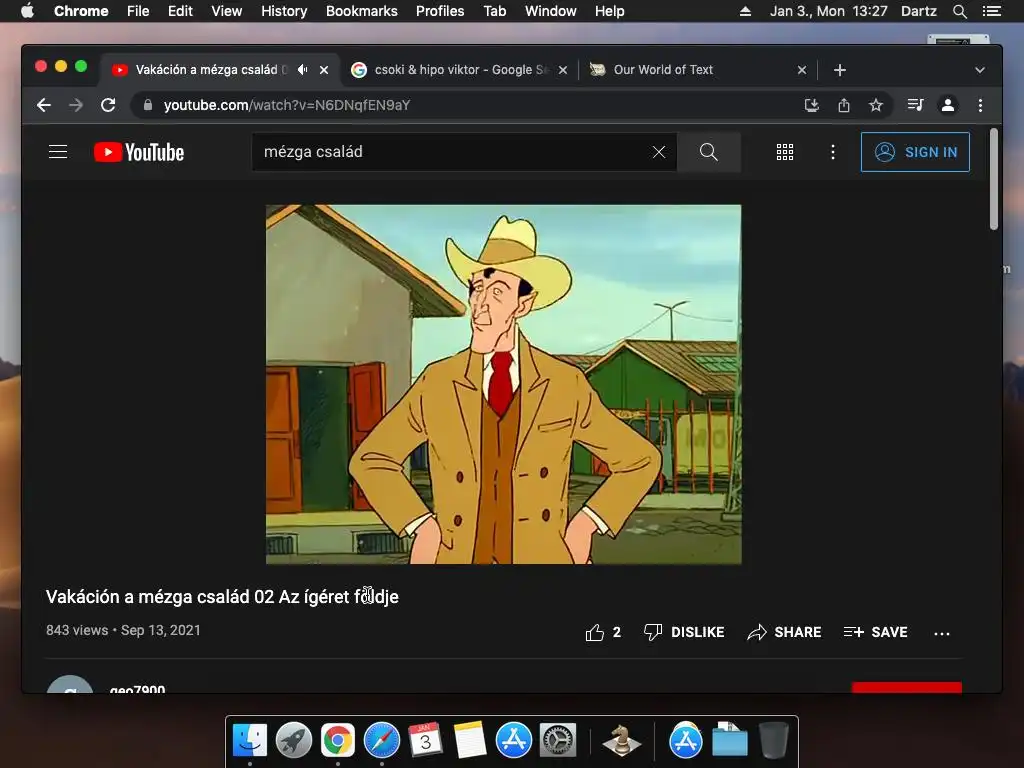
Task: Click the SAVE to playlist button
Action: click(x=875, y=632)
